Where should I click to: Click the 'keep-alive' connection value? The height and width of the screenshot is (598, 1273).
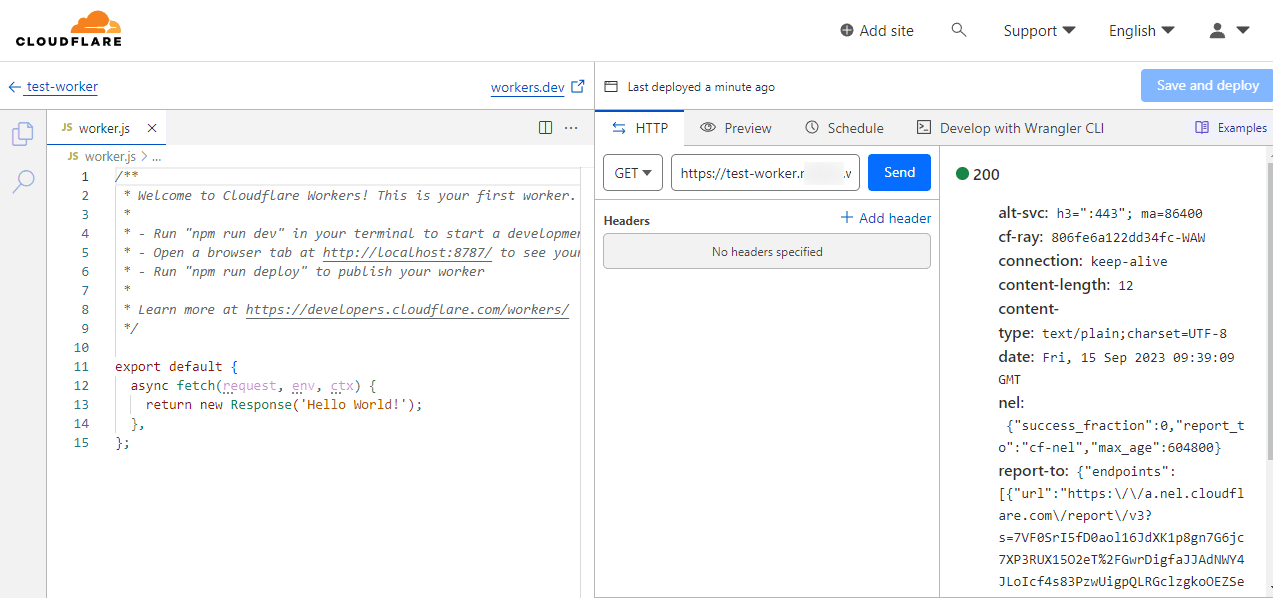(x=1127, y=262)
